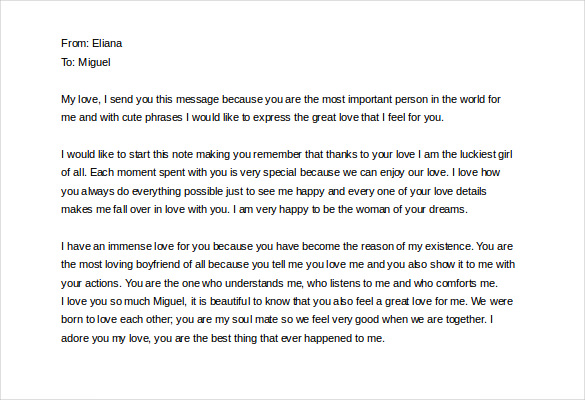Click the 'To:' label
The height and width of the screenshot is (400, 585).
[68, 62]
